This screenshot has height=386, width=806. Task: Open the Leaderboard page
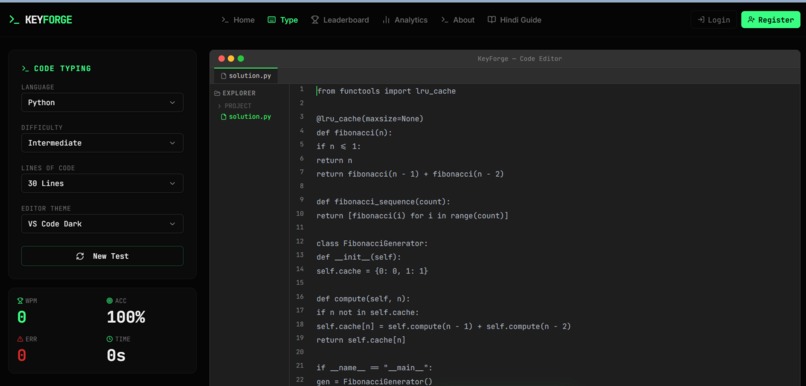coord(340,20)
